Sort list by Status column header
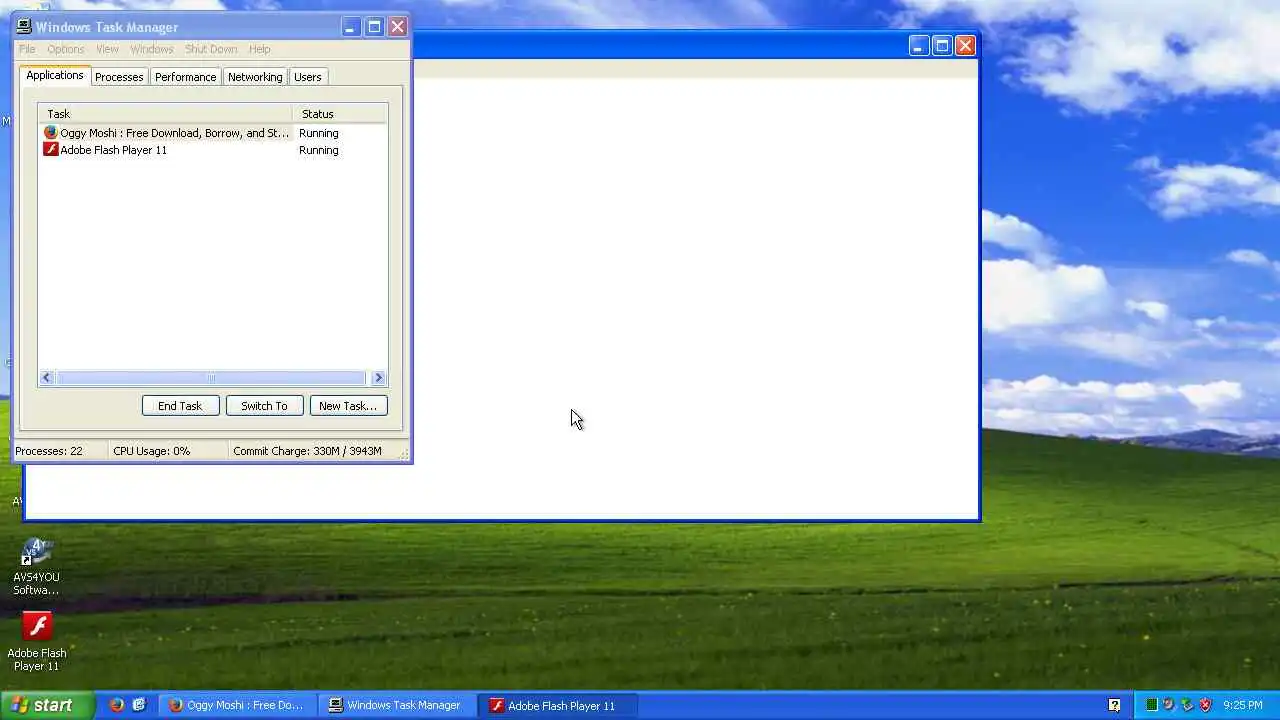 pos(339,114)
